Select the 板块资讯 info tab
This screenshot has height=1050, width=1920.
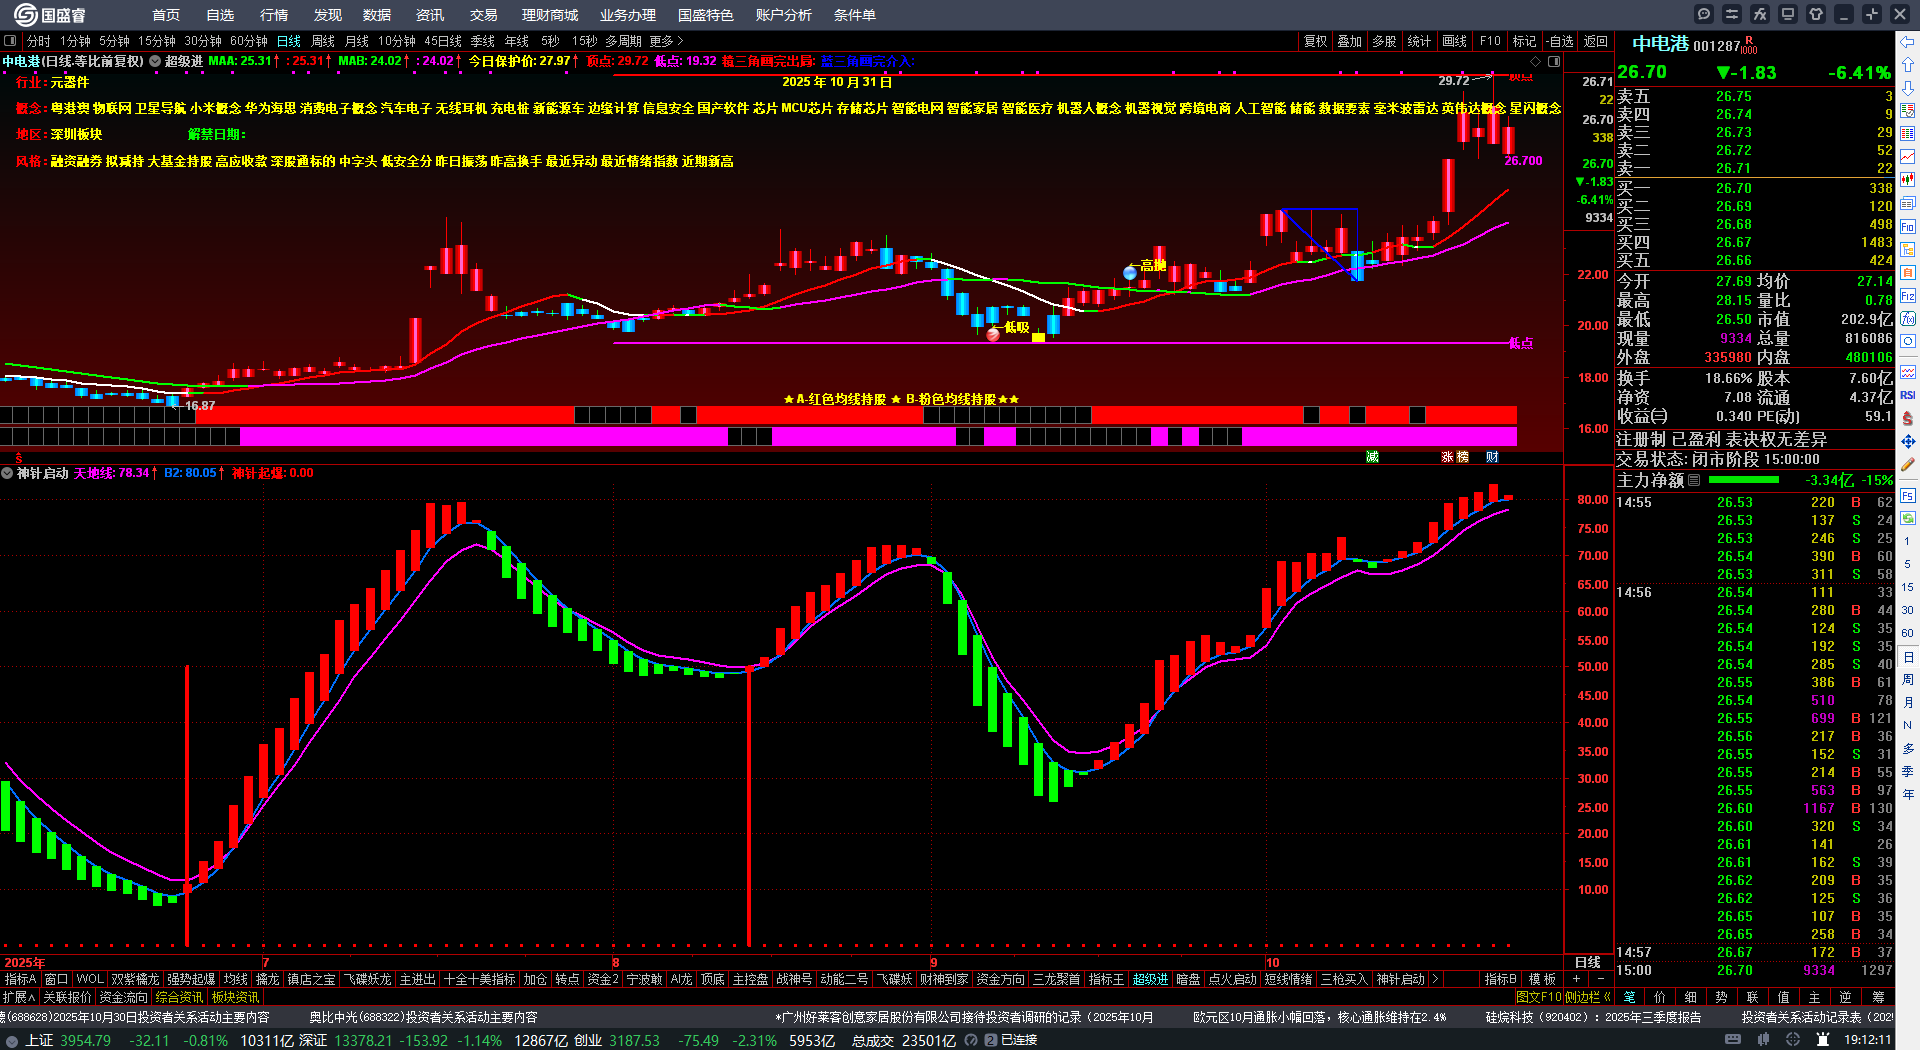tap(235, 997)
